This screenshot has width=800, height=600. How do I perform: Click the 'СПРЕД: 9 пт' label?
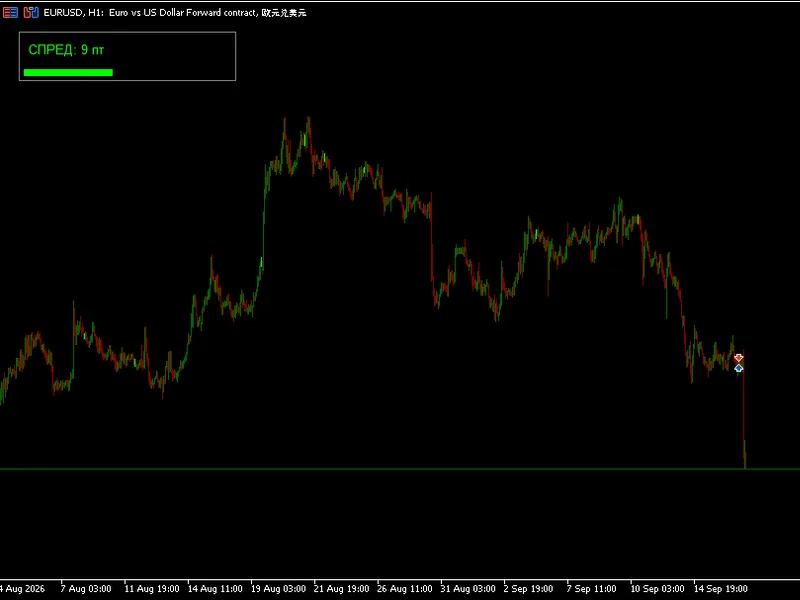coord(66,49)
